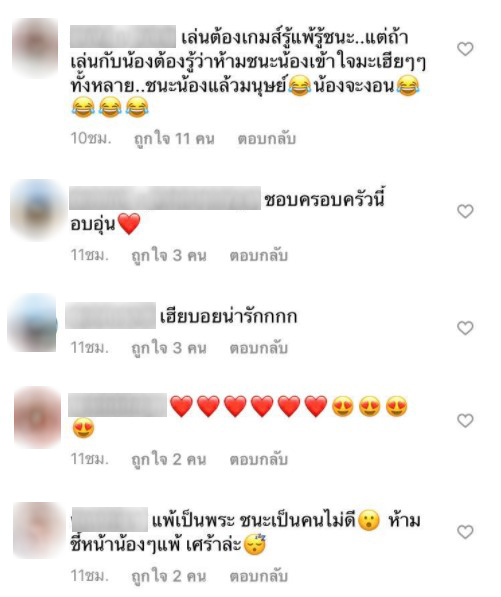View 2 likes on heart emojis comment
The height and width of the screenshot is (597, 501).
click(x=169, y=460)
